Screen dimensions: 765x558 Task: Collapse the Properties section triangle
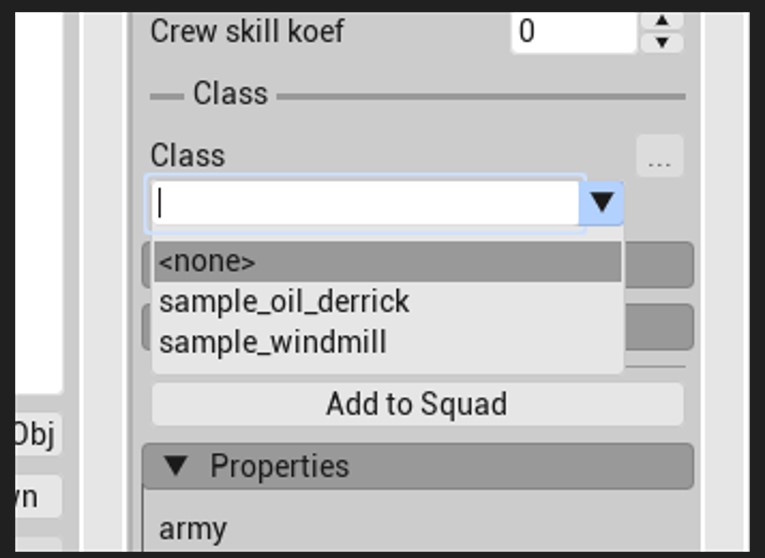coord(176,465)
